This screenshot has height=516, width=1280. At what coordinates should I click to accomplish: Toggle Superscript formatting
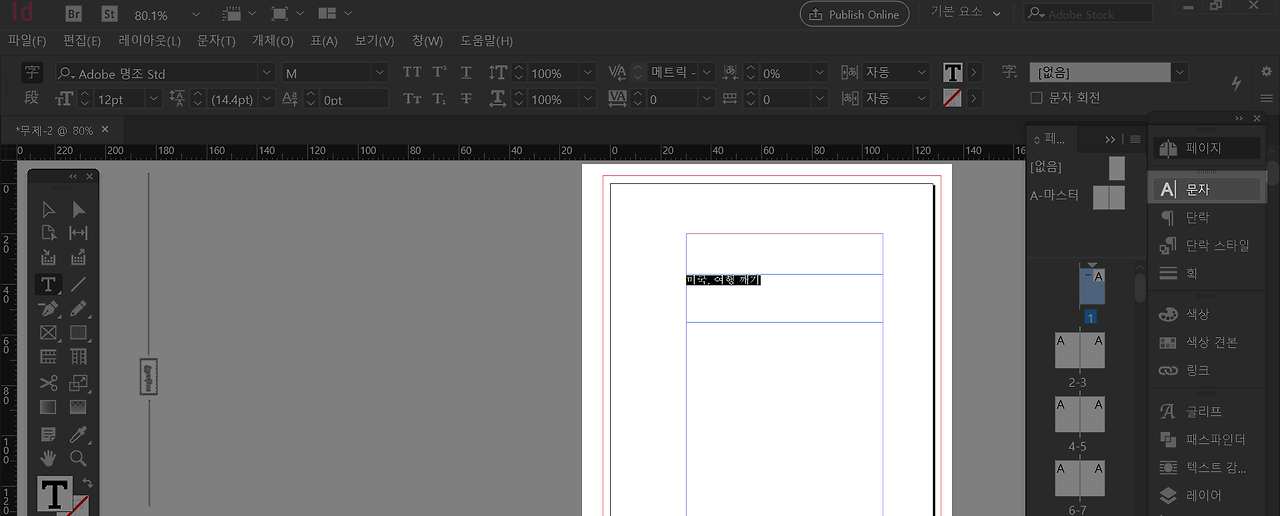440,73
